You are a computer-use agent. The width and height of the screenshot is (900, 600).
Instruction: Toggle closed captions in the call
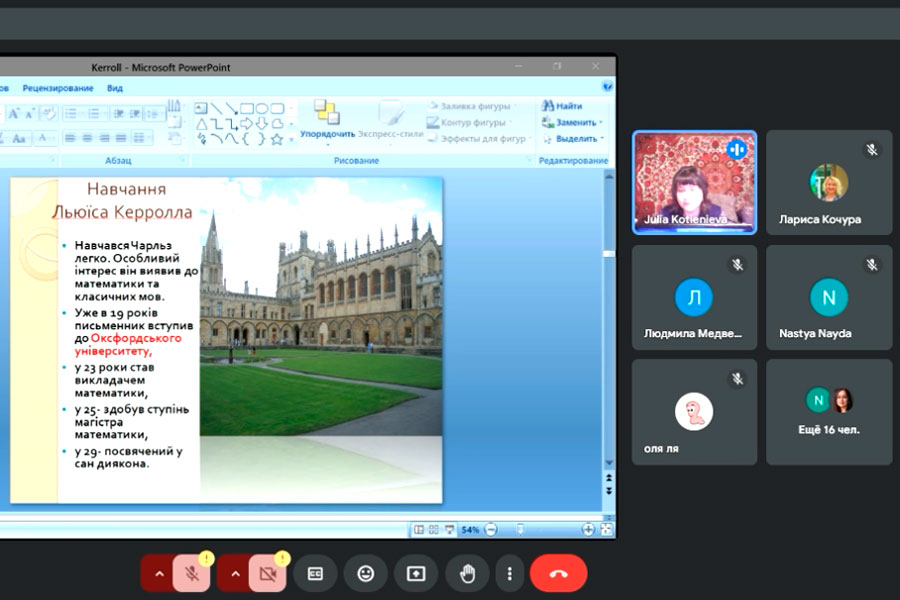(x=316, y=574)
